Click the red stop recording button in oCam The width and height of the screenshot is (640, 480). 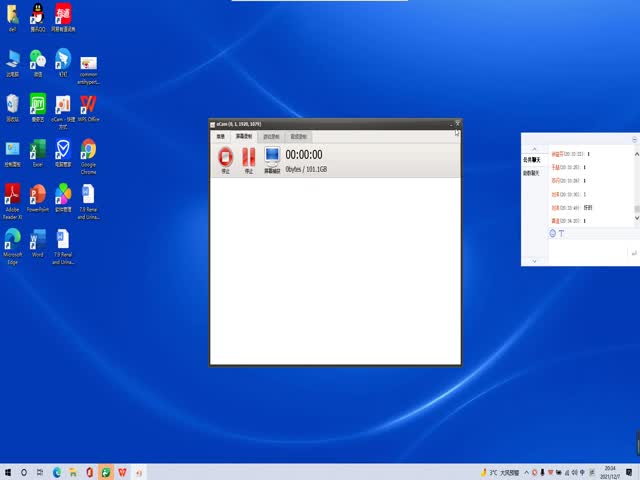(225, 157)
